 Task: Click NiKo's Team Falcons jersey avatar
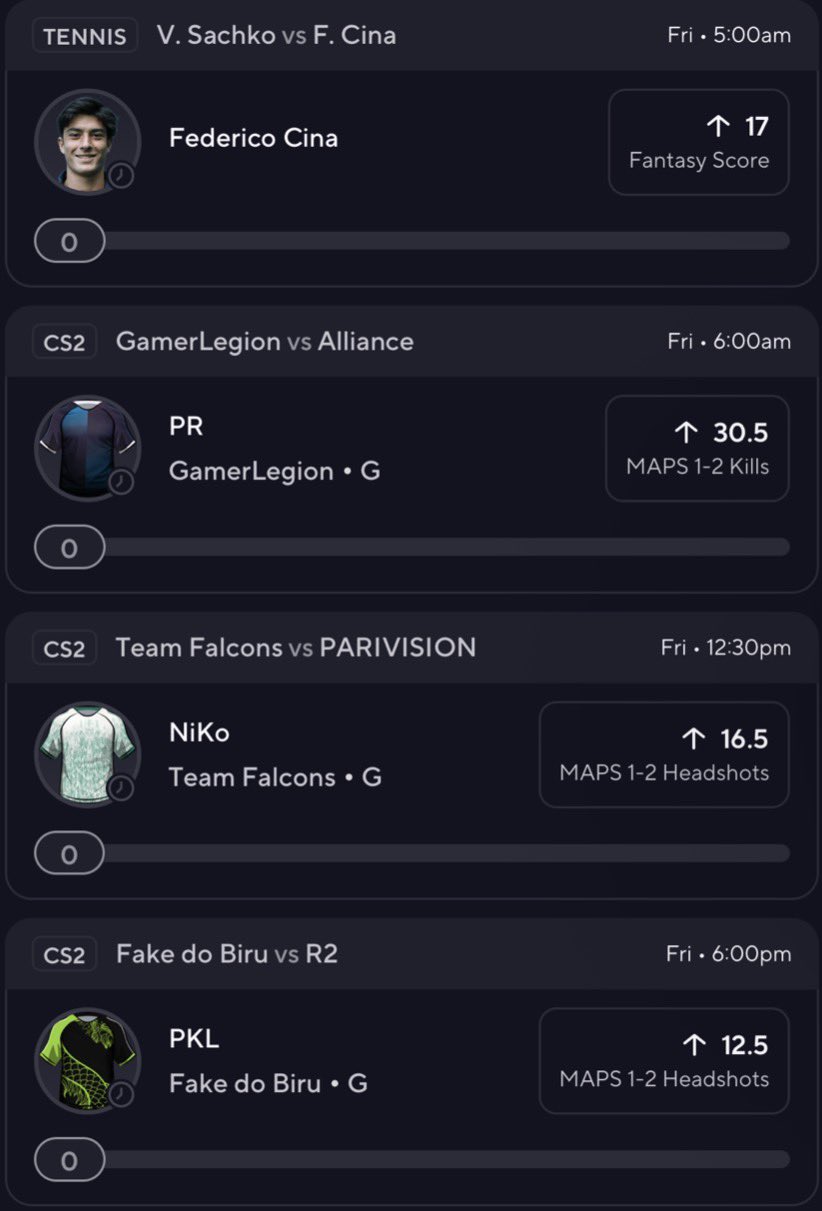tap(87, 754)
